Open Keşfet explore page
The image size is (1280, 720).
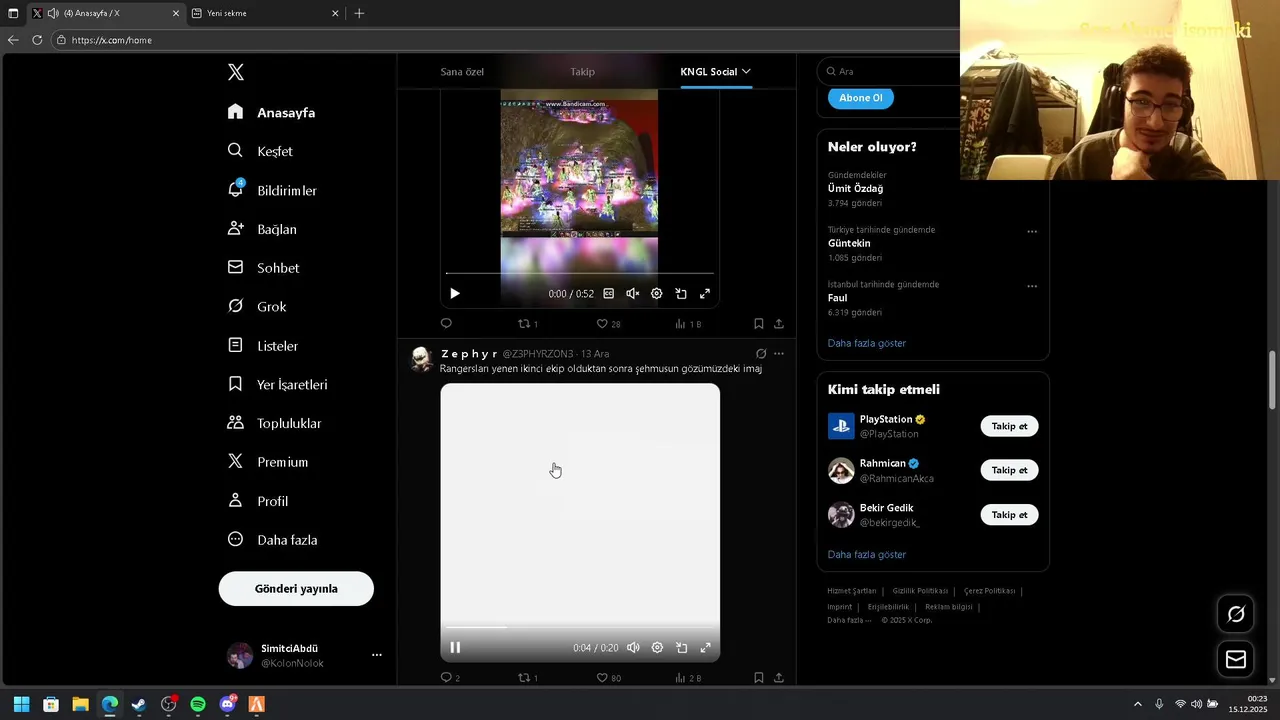coord(260,151)
